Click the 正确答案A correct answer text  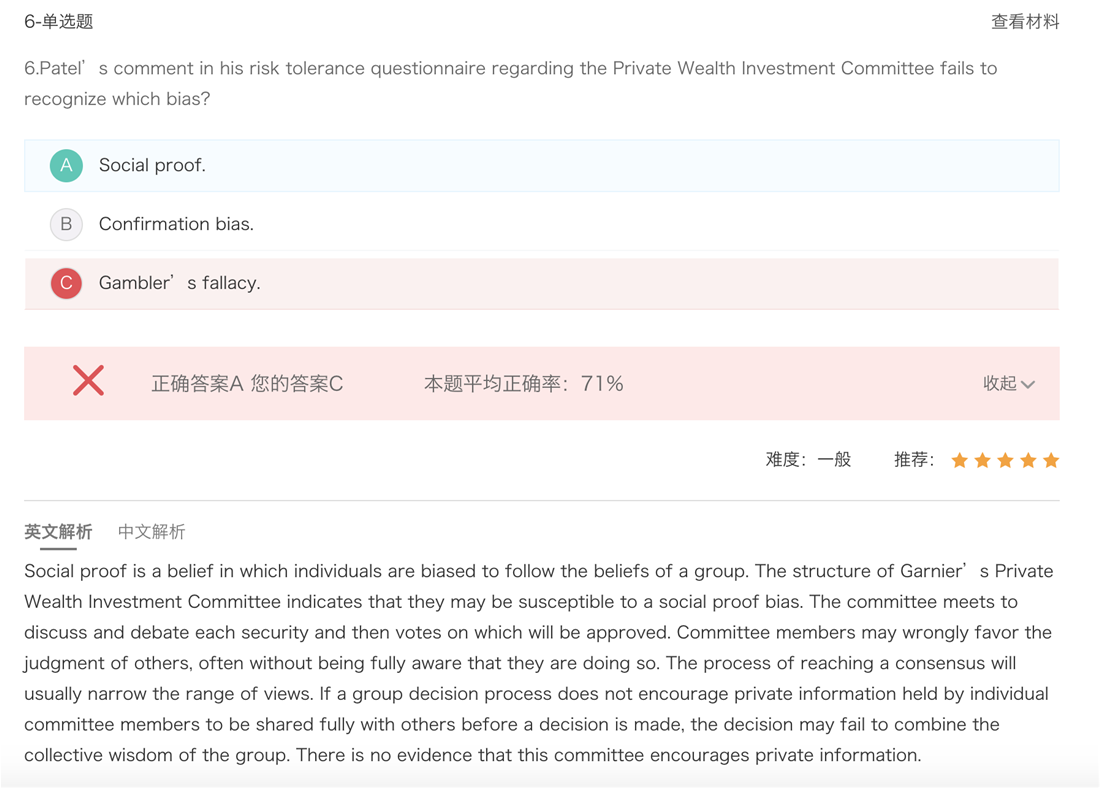(x=197, y=384)
